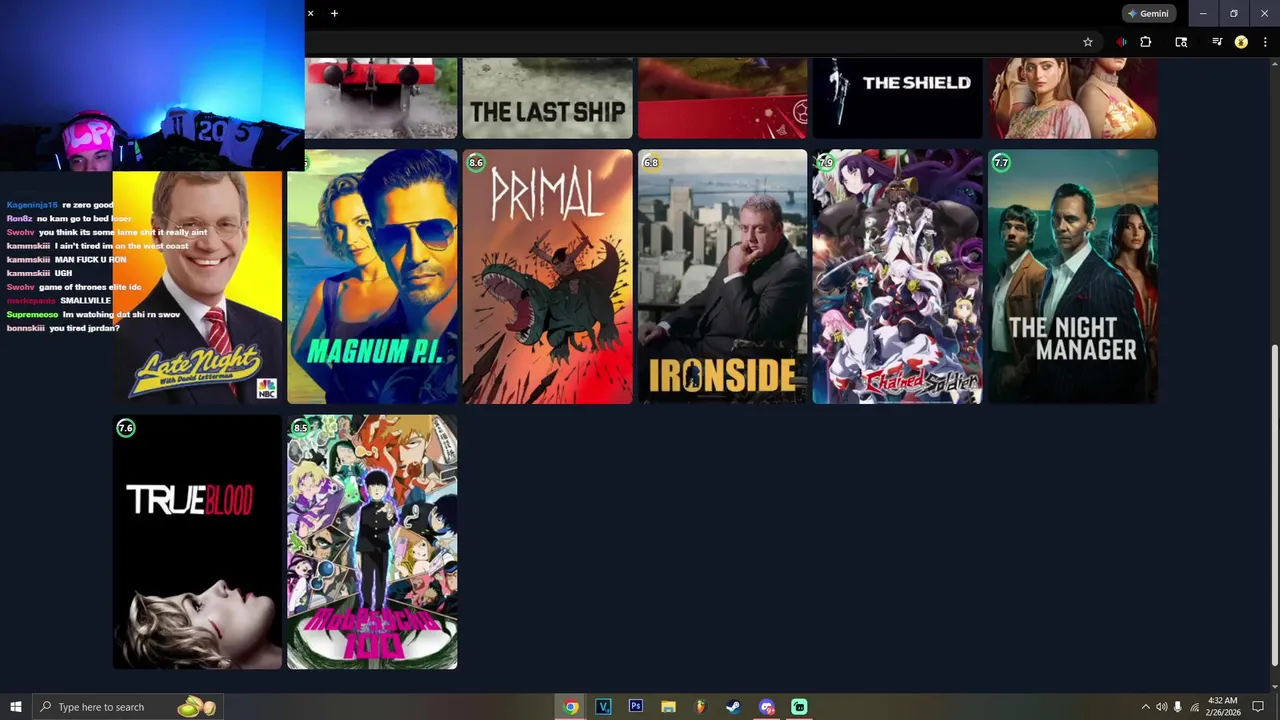This screenshot has width=1280, height=720.
Task: Close the current browser tab
Action: (310, 13)
